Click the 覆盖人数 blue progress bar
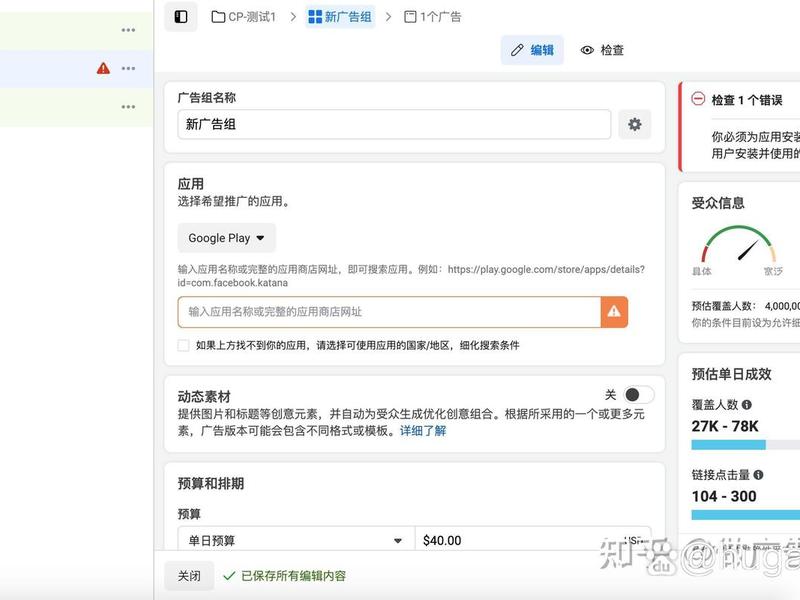This screenshot has width=800, height=600. point(729,445)
